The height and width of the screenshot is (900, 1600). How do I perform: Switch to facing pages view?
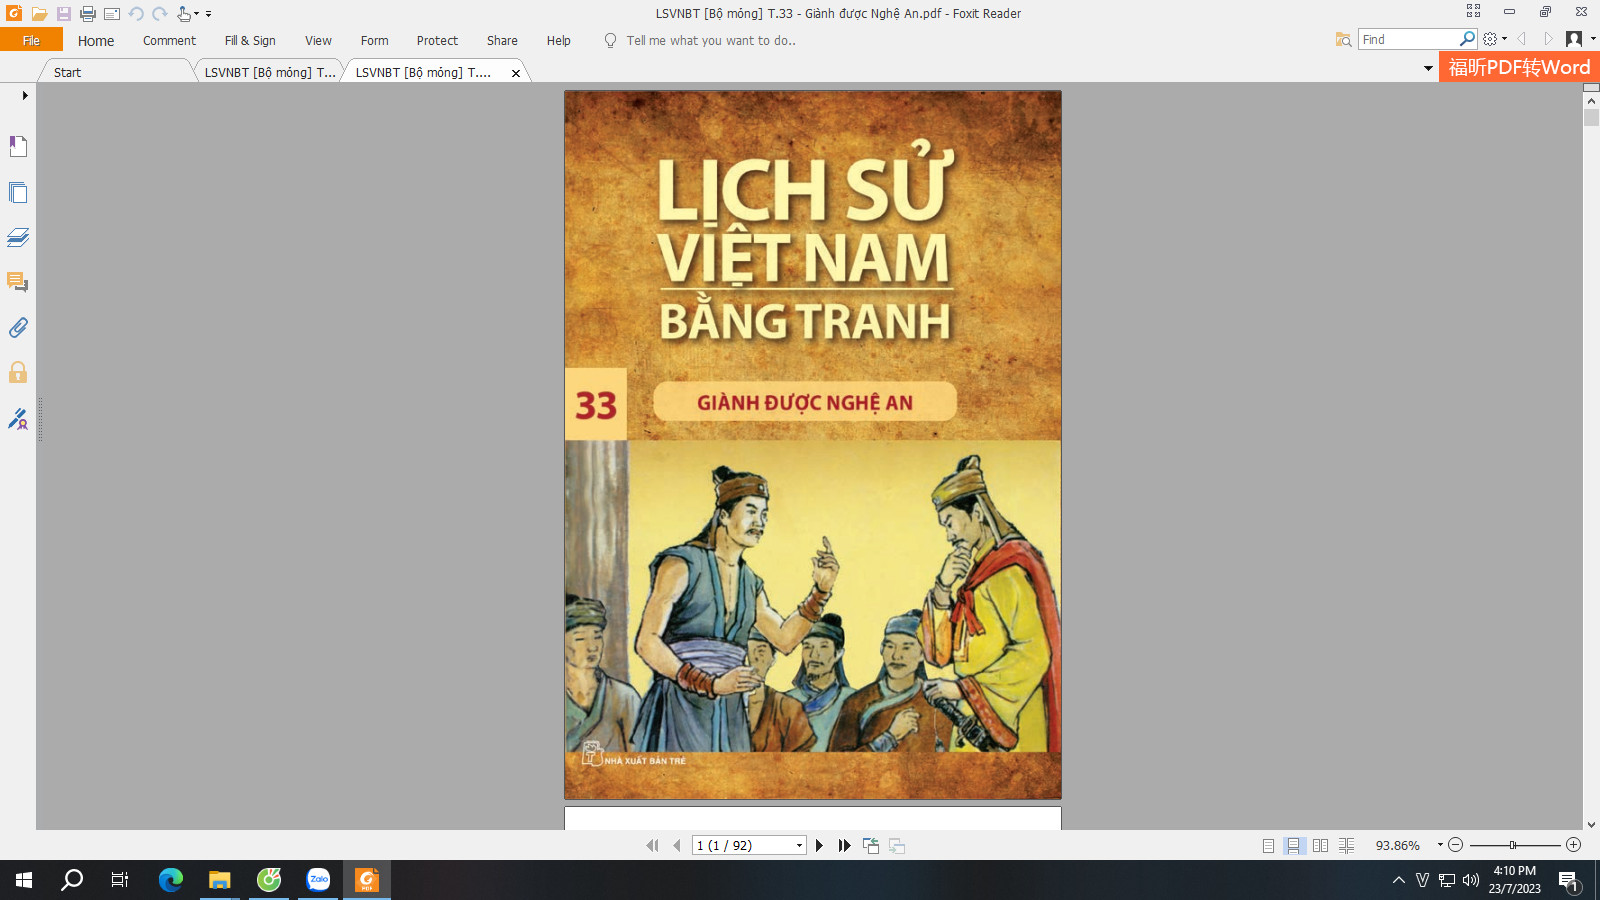tap(1320, 846)
